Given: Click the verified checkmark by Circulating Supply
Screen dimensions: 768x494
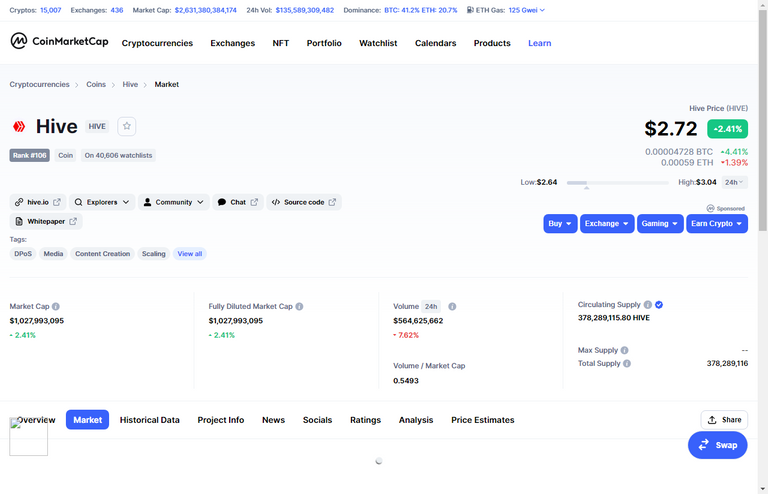Looking at the screenshot, I should pos(659,305).
